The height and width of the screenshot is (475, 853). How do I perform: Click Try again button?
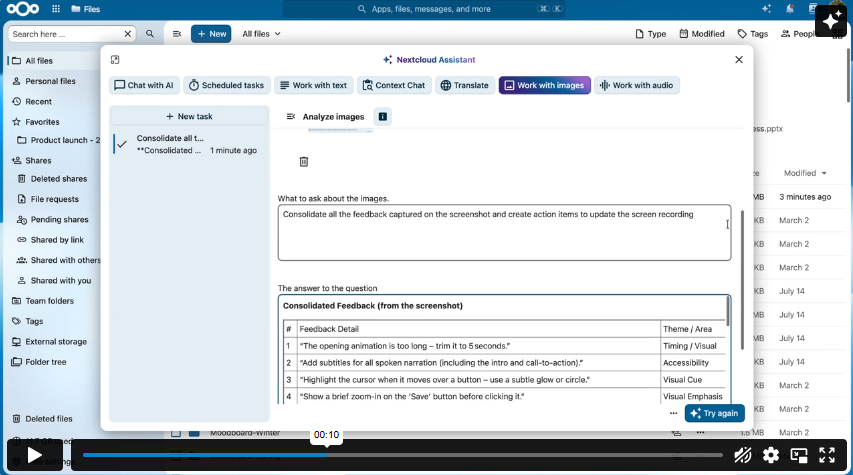[714, 414]
